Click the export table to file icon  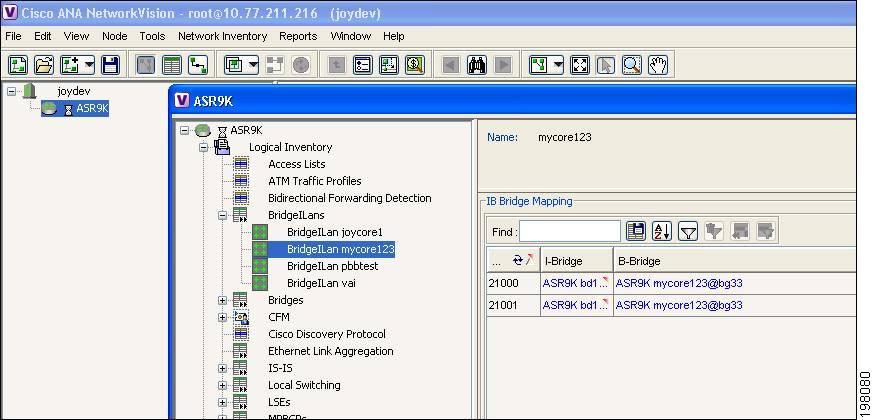(636, 231)
